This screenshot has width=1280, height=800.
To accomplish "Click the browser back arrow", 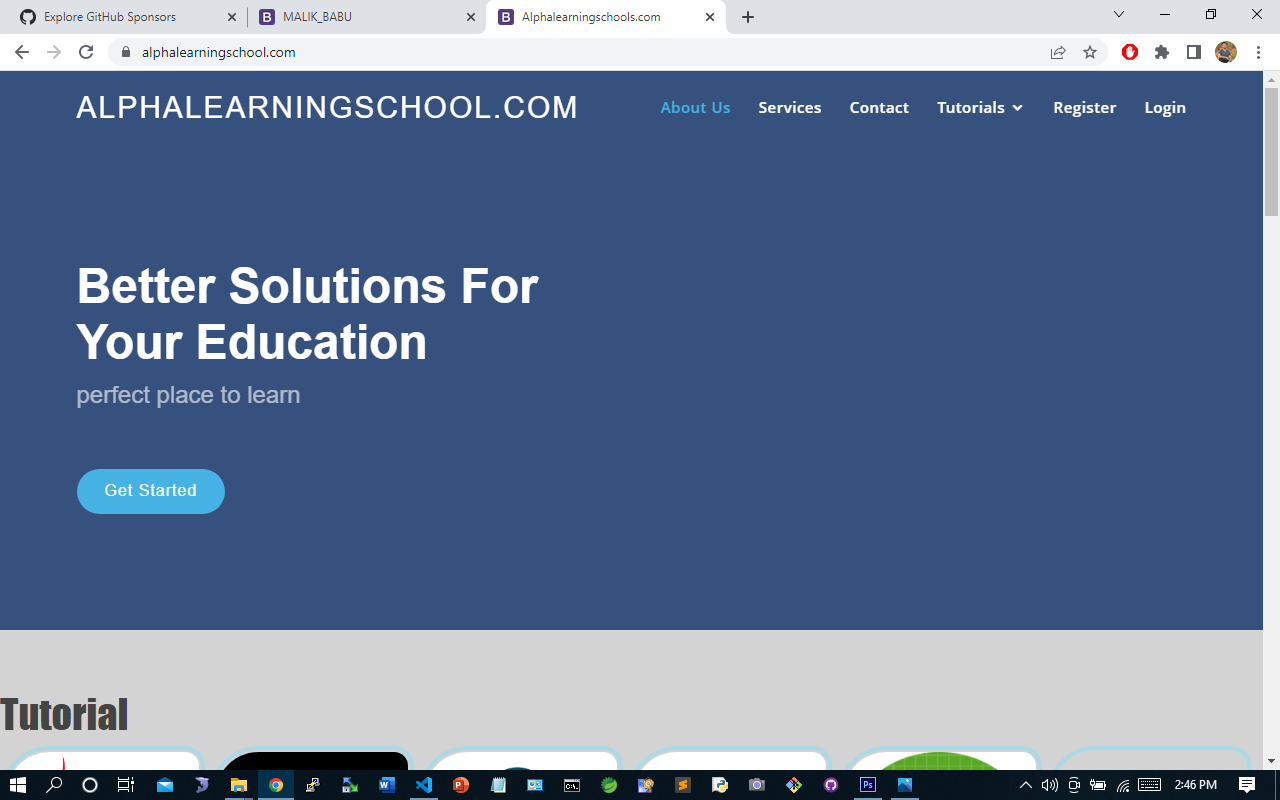I will (x=22, y=52).
